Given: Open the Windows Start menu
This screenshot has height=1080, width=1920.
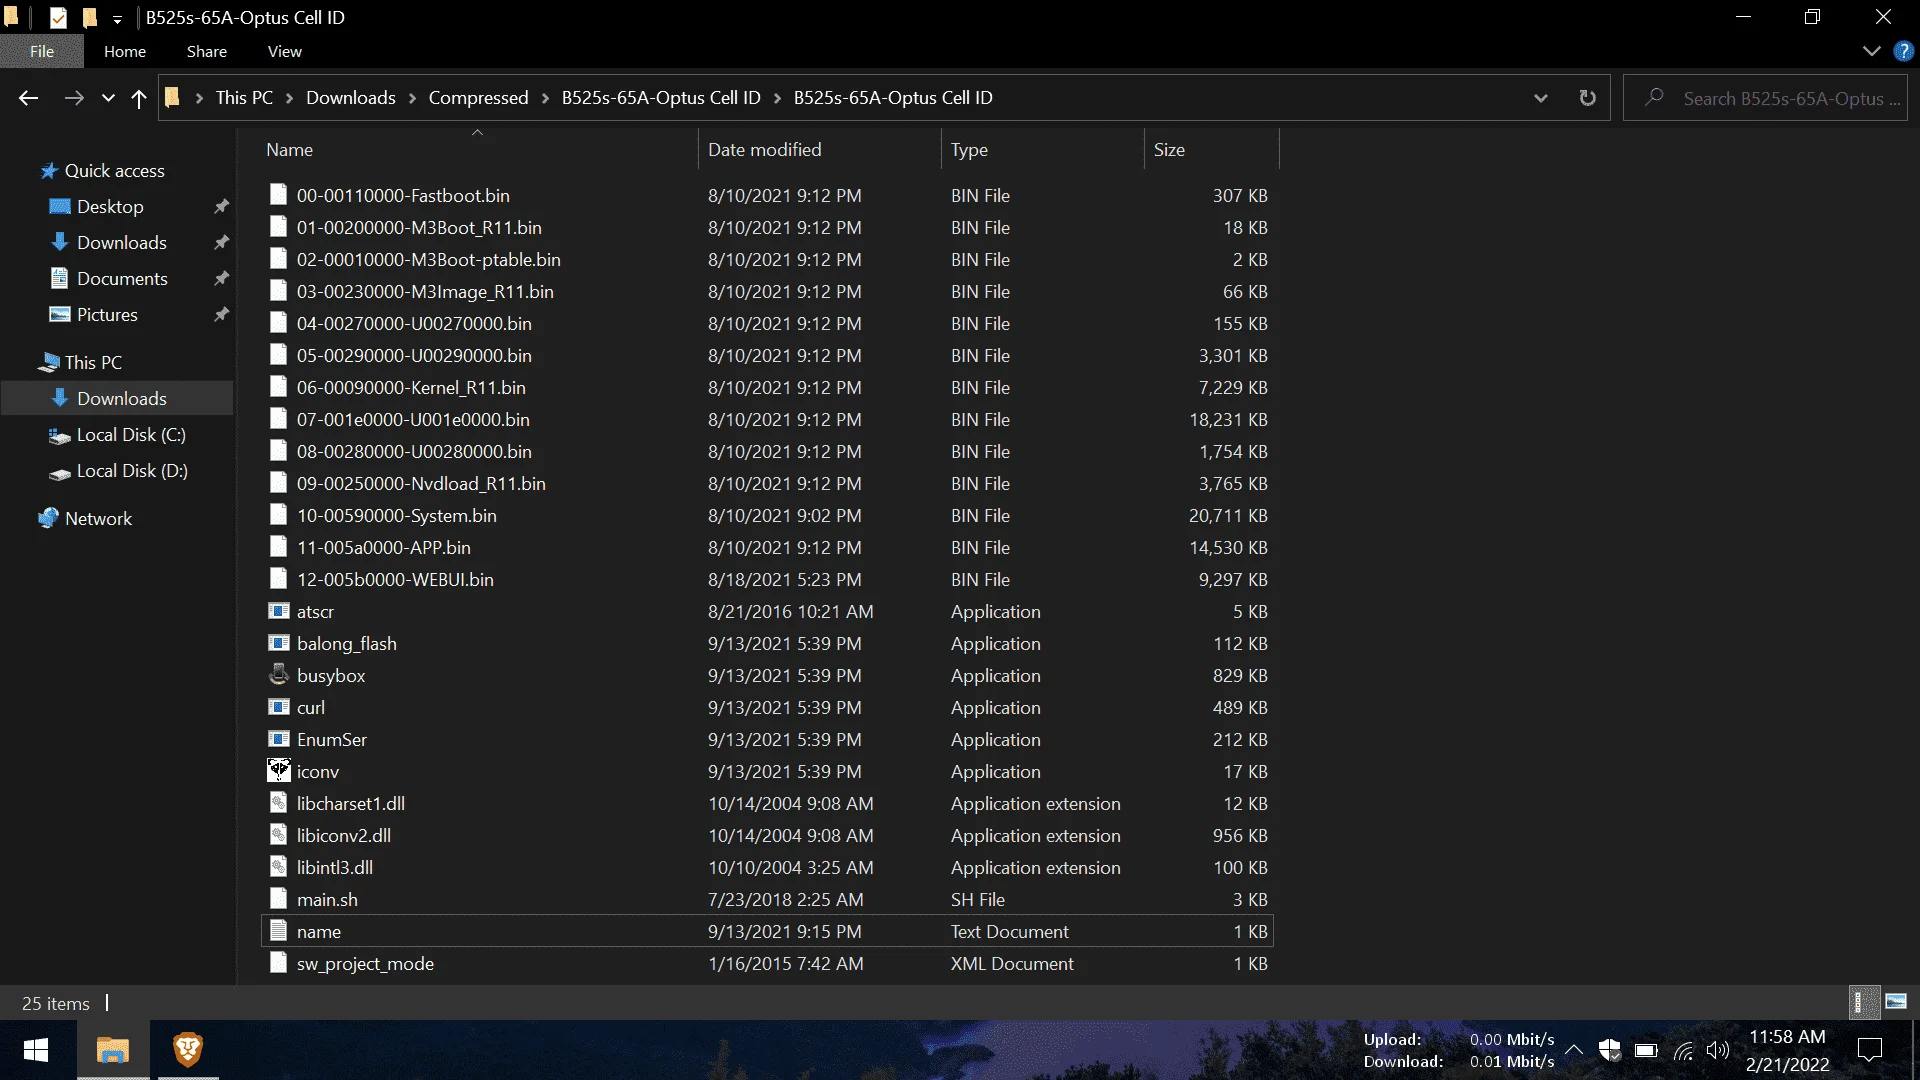Looking at the screenshot, I should 37,1050.
